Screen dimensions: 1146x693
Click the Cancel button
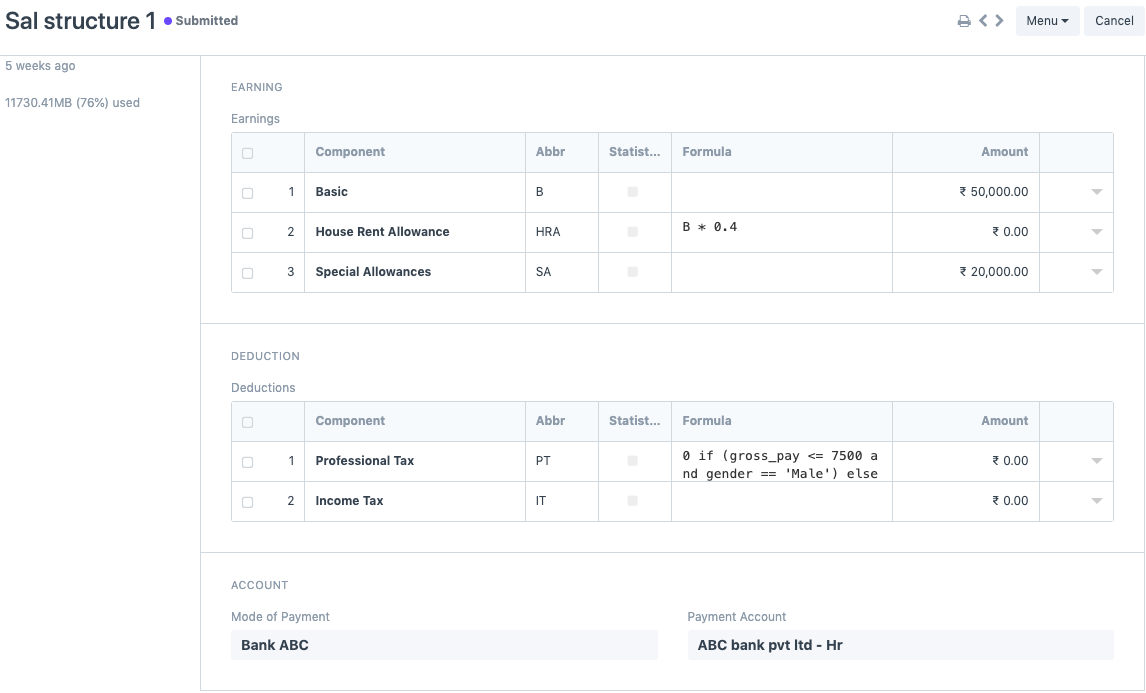[x=1114, y=21]
